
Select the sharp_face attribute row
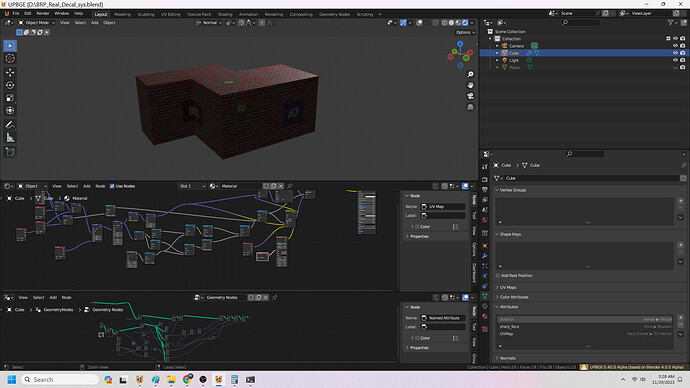(x=585, y=326)
